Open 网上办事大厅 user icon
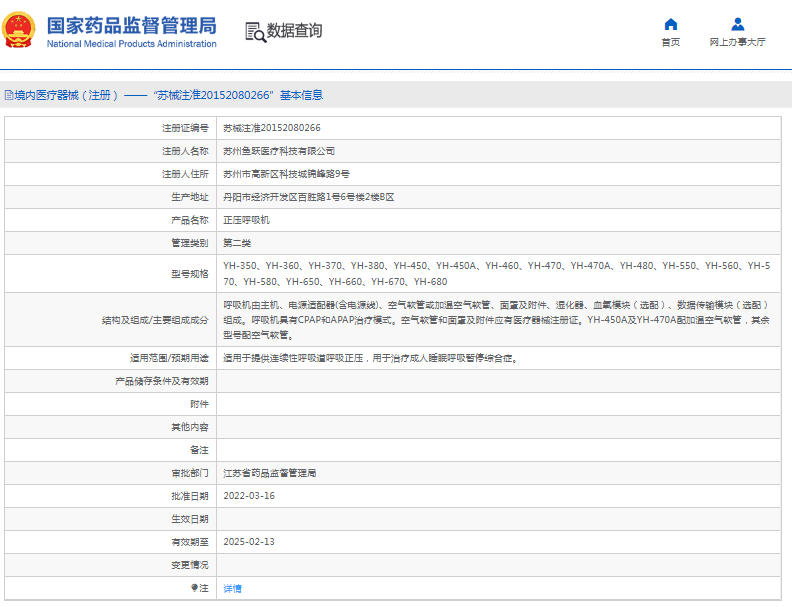The image size is (792, 607). 737,24
